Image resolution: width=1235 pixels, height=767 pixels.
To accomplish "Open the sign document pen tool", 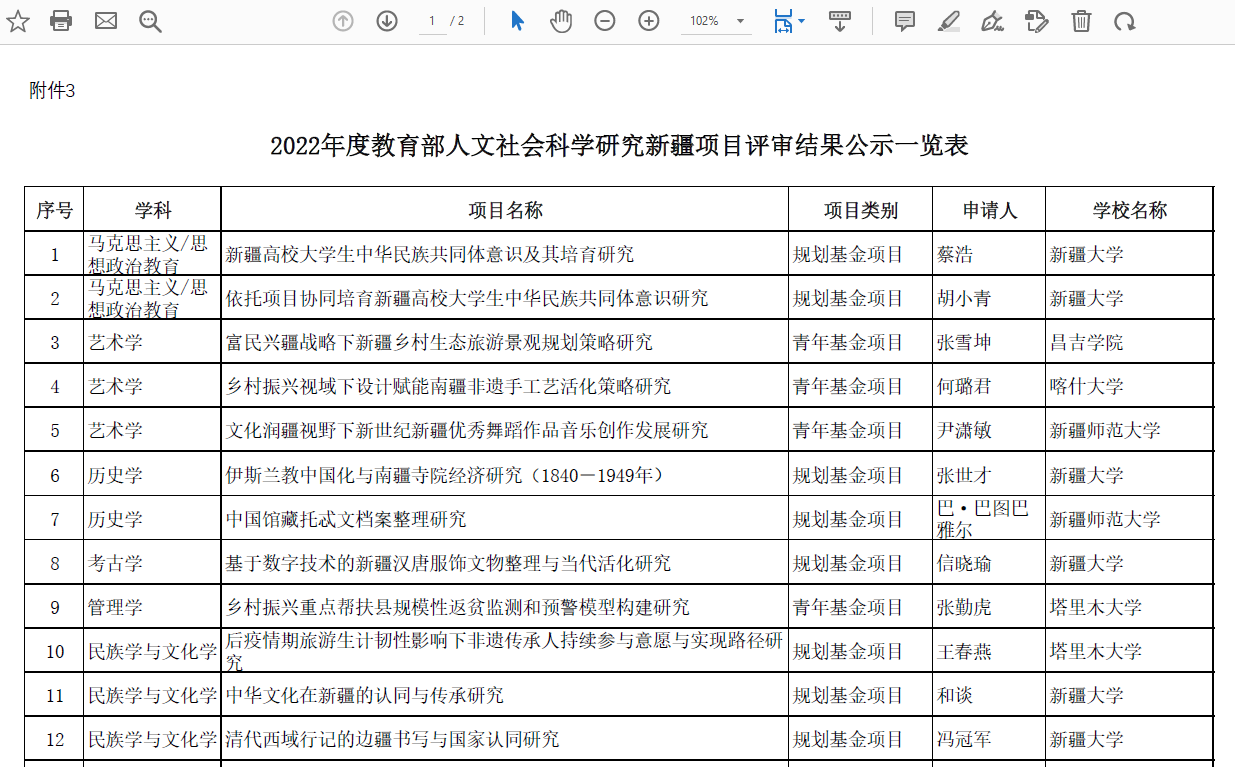I will 993,21.
